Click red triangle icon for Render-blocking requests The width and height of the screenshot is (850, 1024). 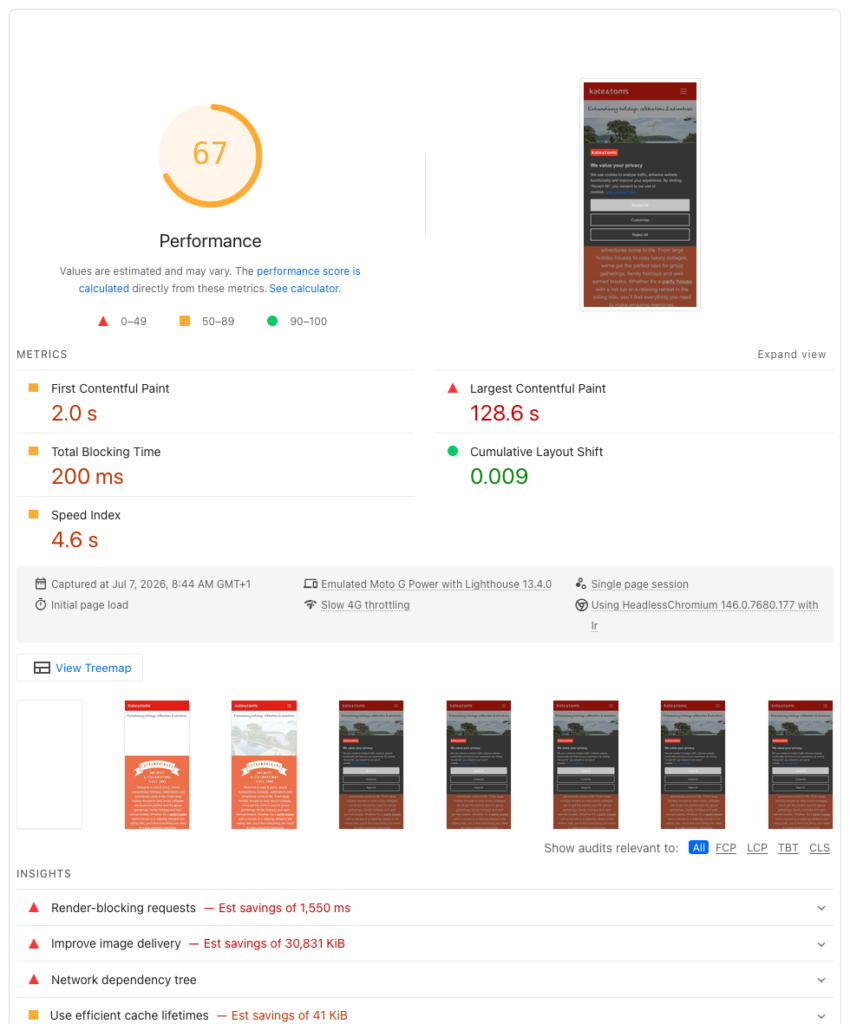pos(33,907)
